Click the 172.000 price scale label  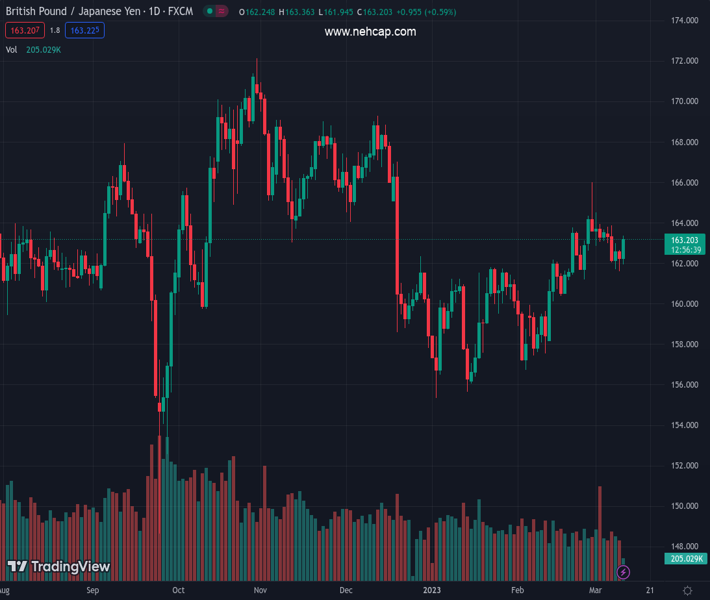(x=684, y=61)
